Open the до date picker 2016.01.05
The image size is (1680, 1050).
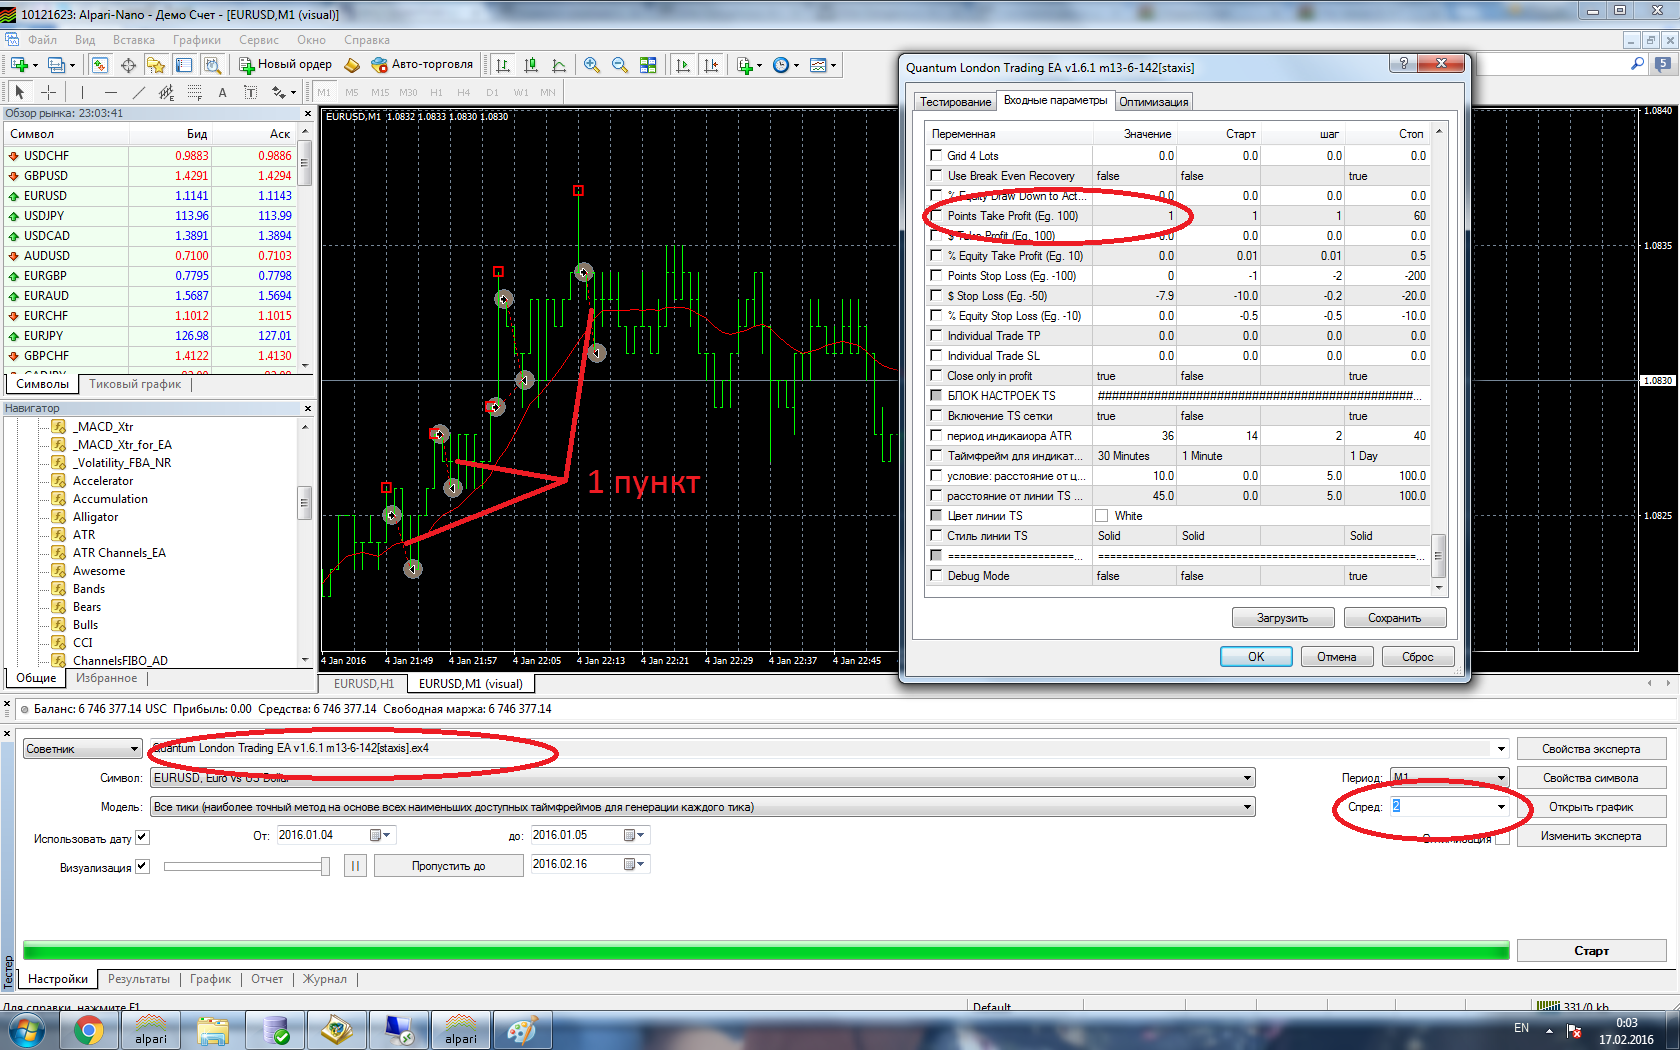pos(636,835)
